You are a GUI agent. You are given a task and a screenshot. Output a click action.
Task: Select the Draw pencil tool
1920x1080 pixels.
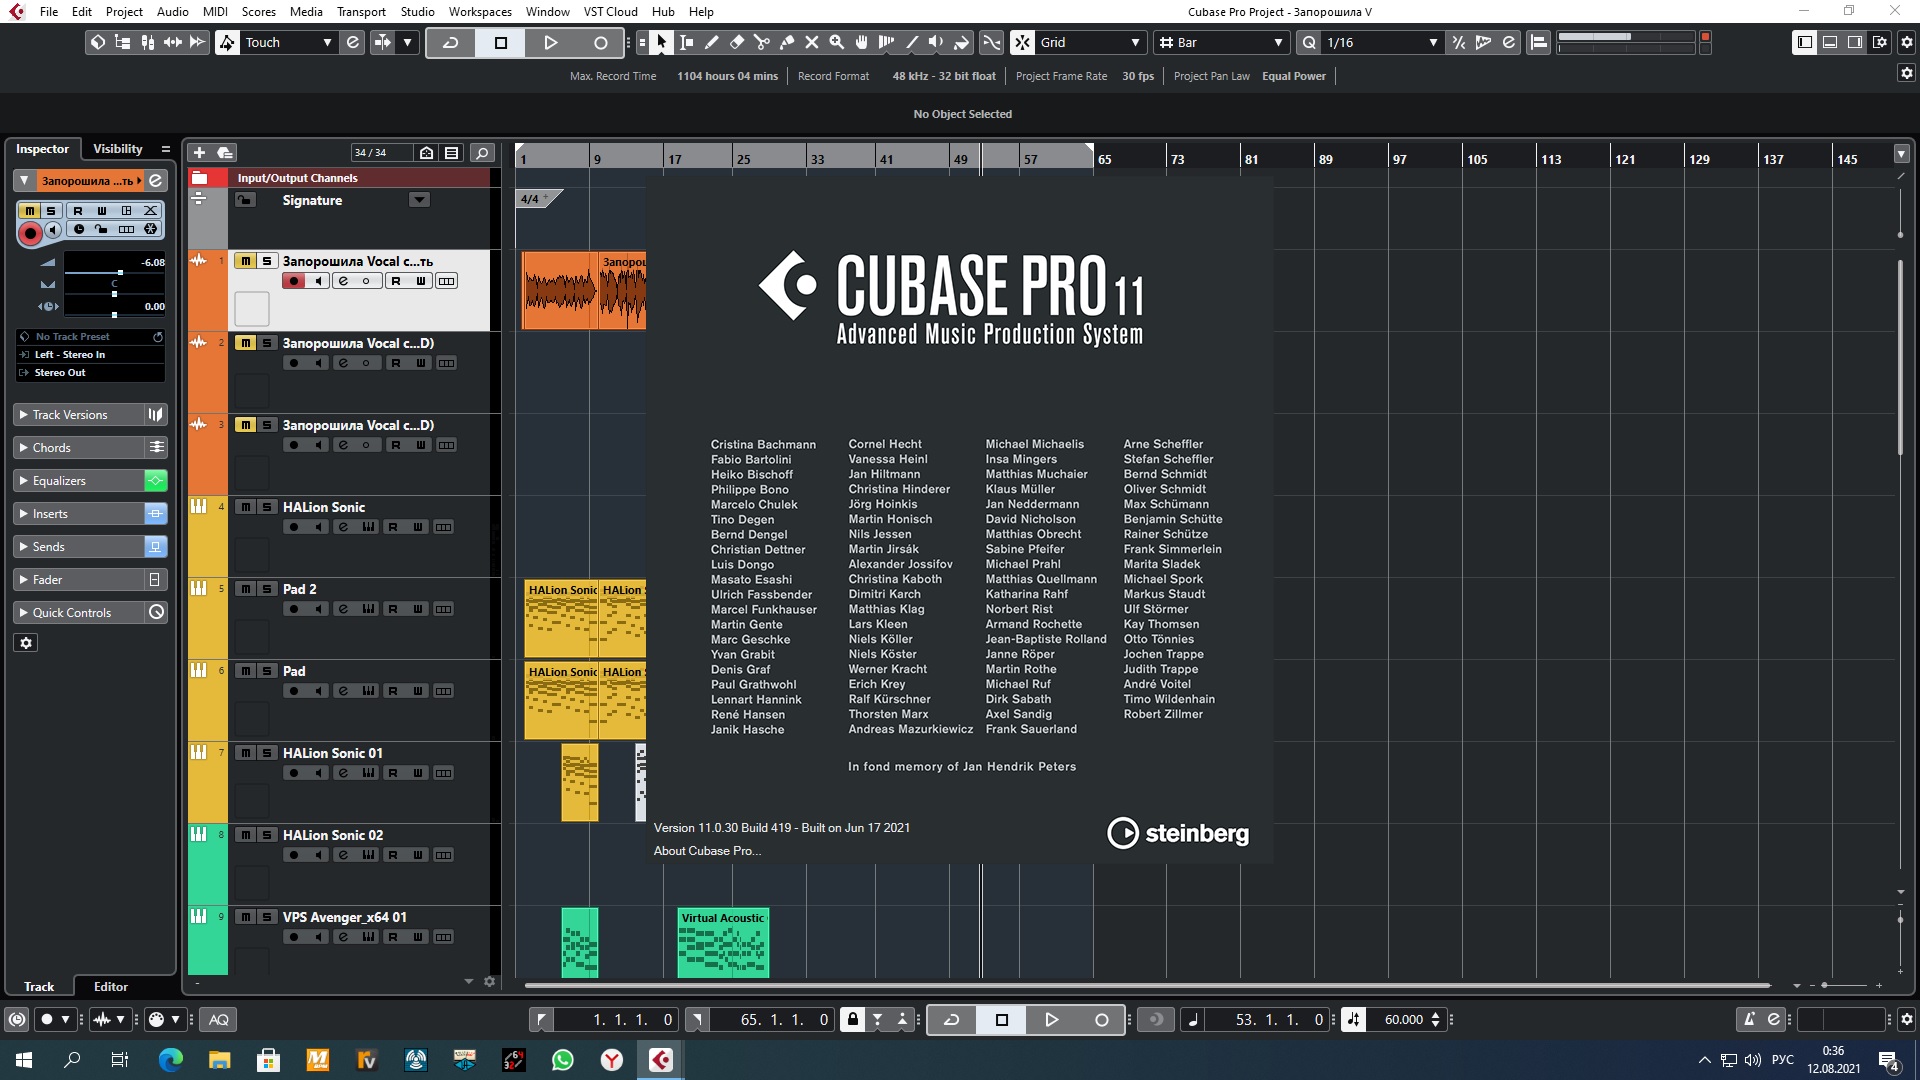pos(712,42)
